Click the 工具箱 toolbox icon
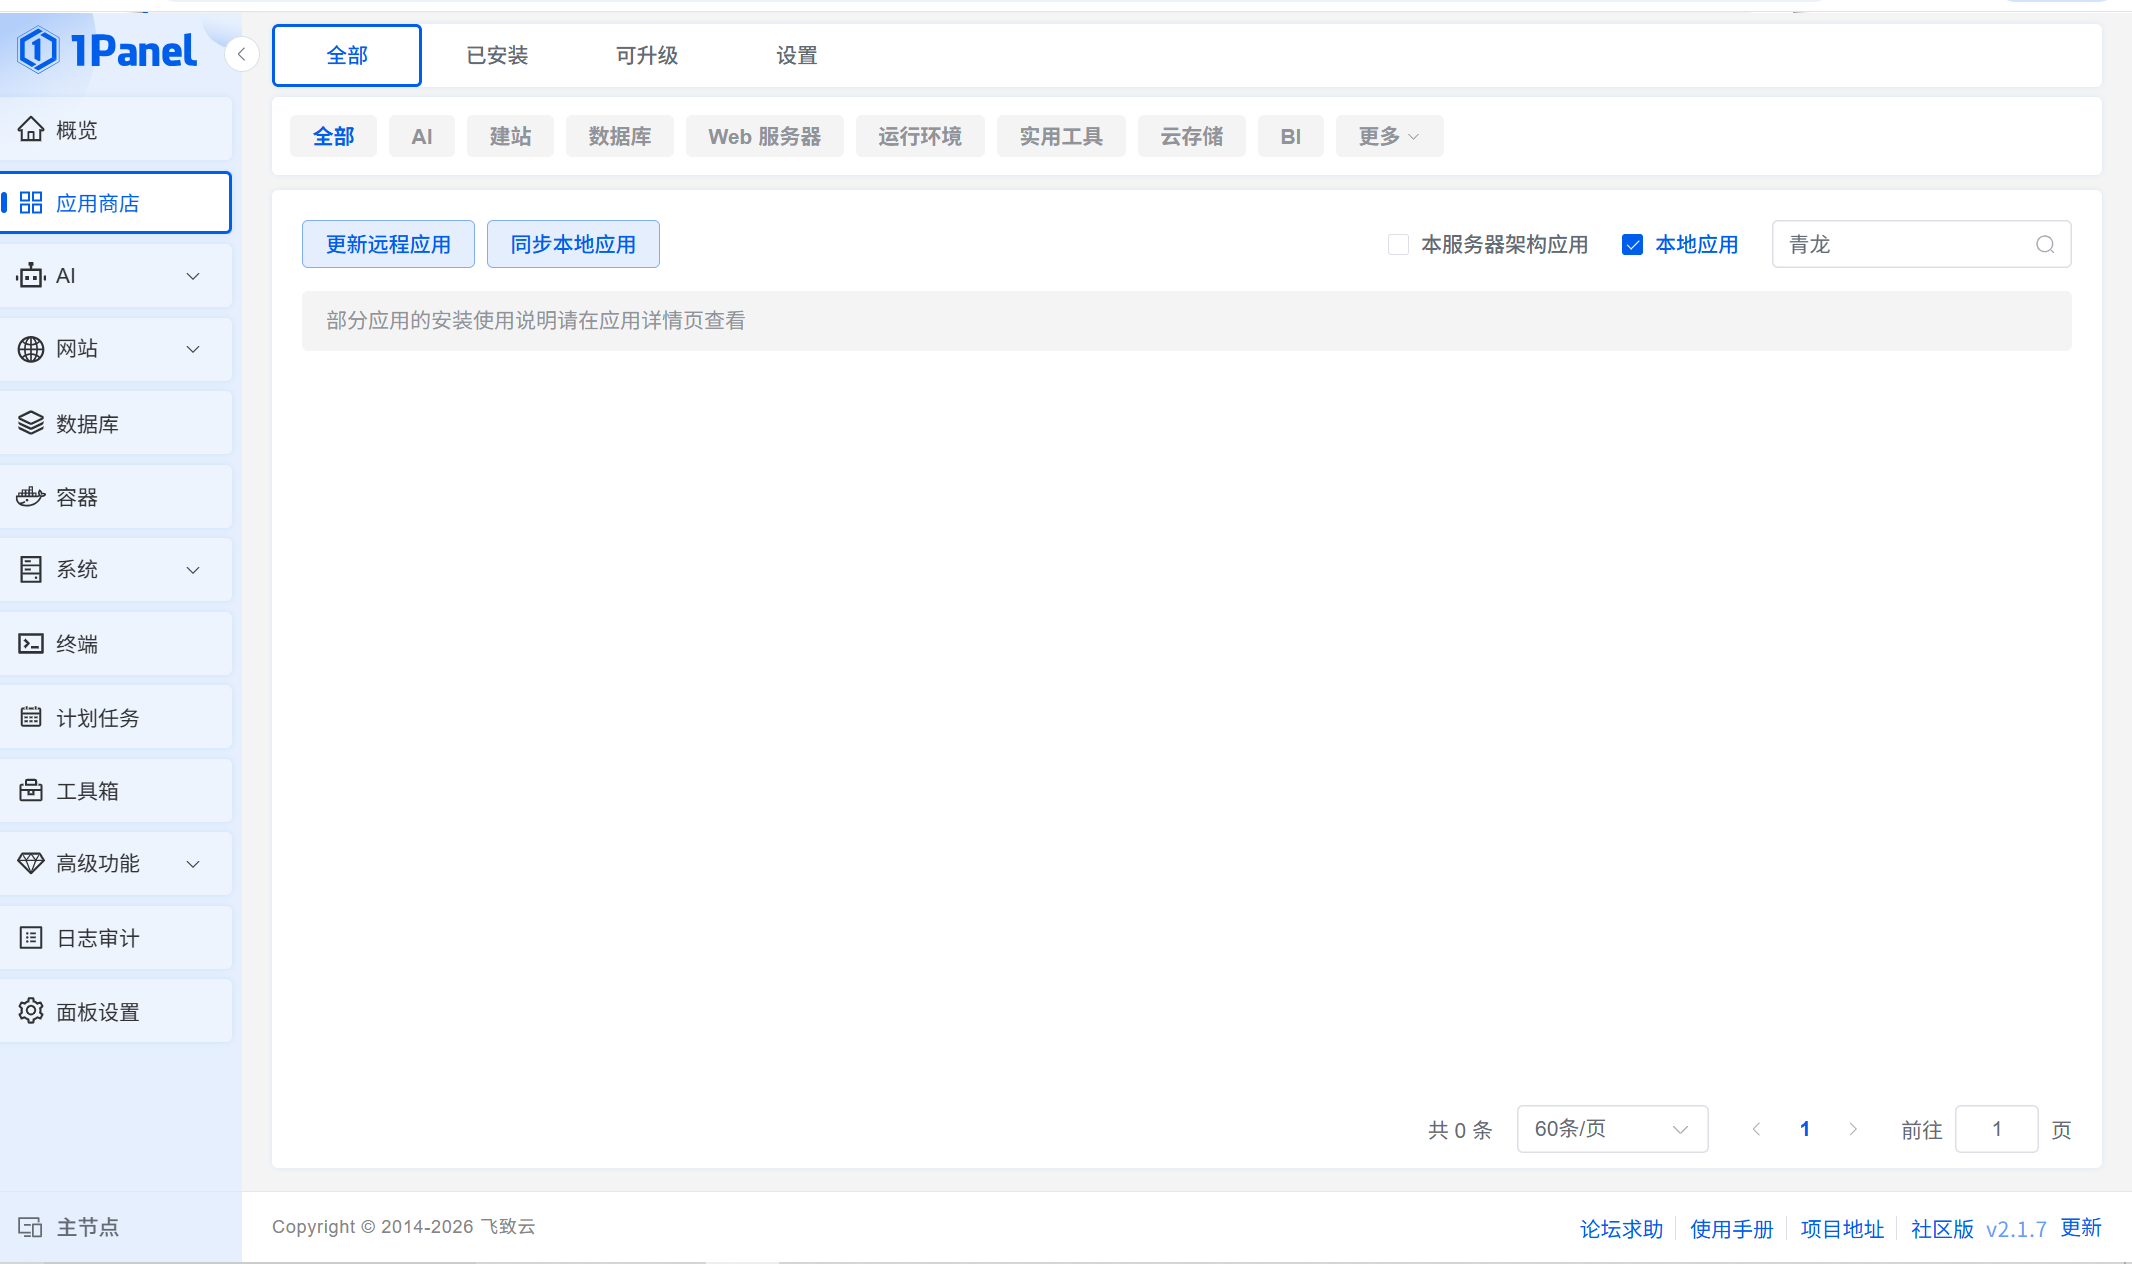The width and height of the screenshot is (2132, 1264). (31, 791)
